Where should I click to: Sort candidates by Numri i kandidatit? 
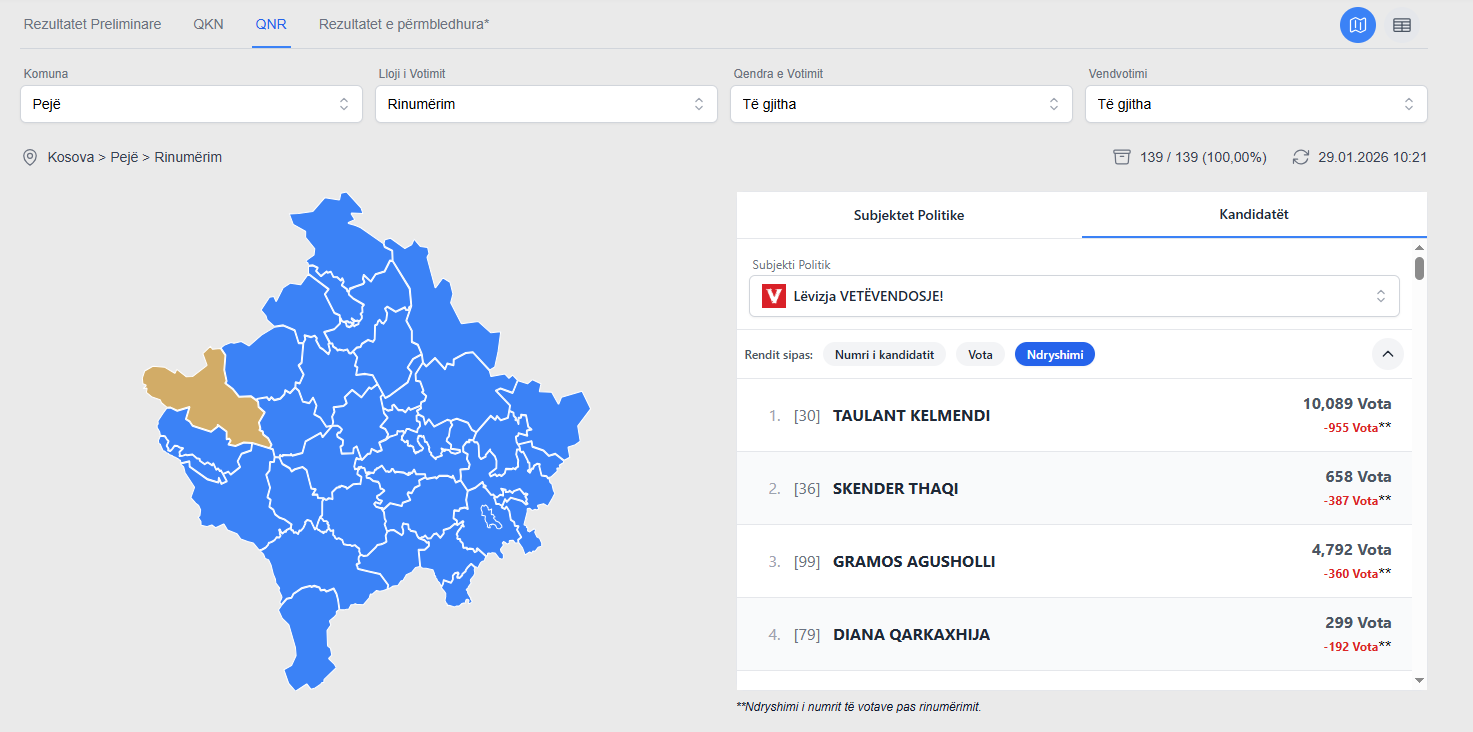884,354
